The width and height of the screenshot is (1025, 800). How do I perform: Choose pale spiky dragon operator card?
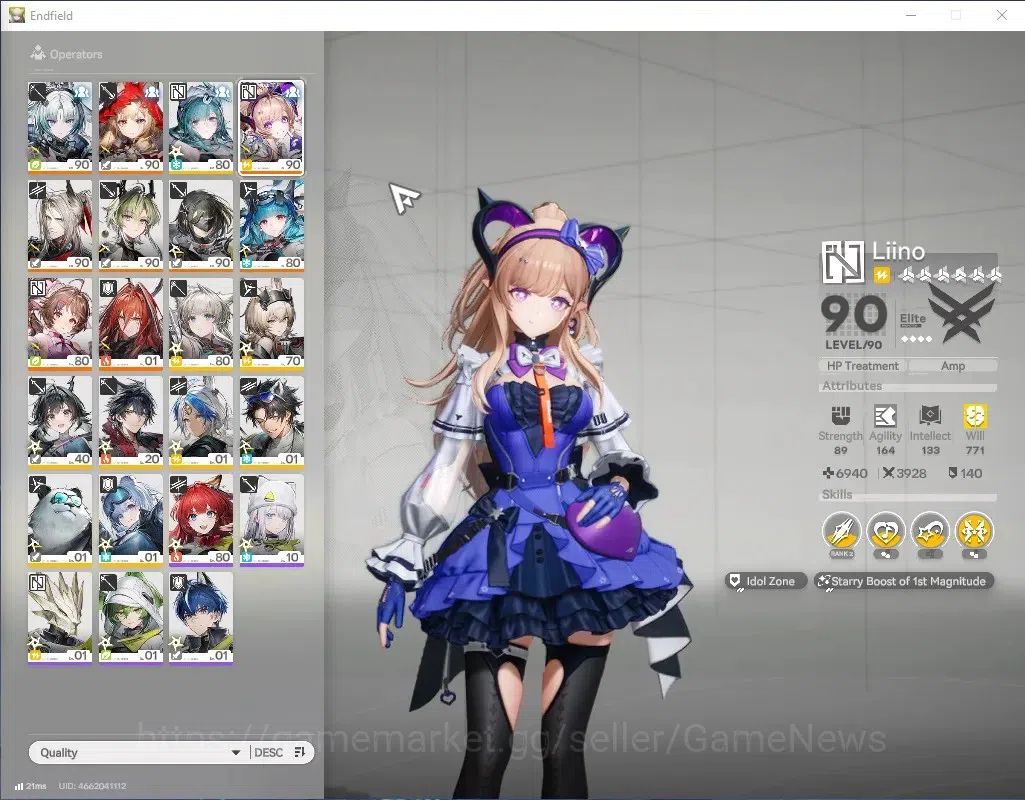click(x=60, y=618)
